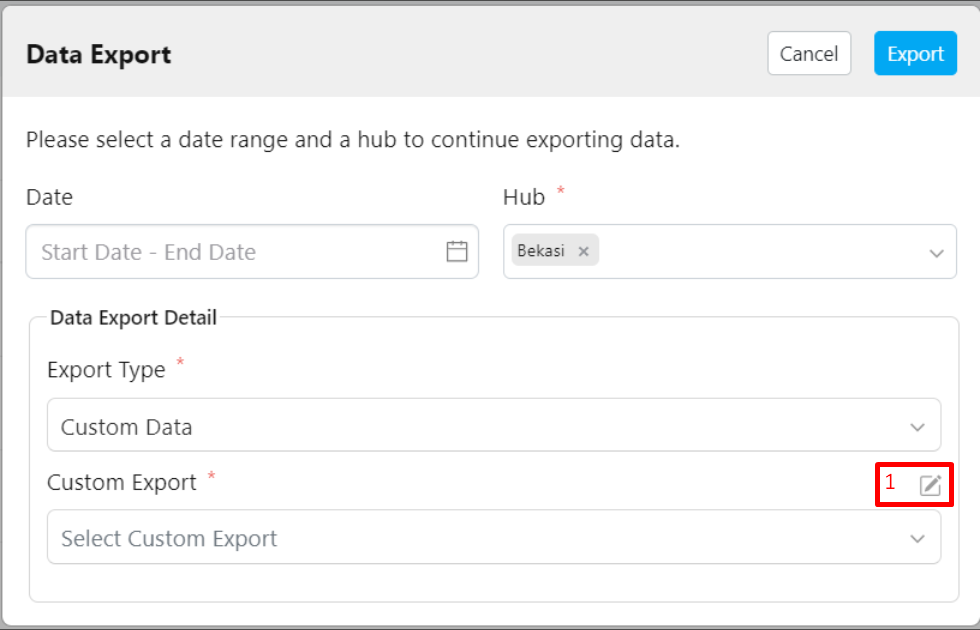The height and width of the screenshot is (630, 980).
Task: Click the x beside Bekasi
Action: point(584,250)
